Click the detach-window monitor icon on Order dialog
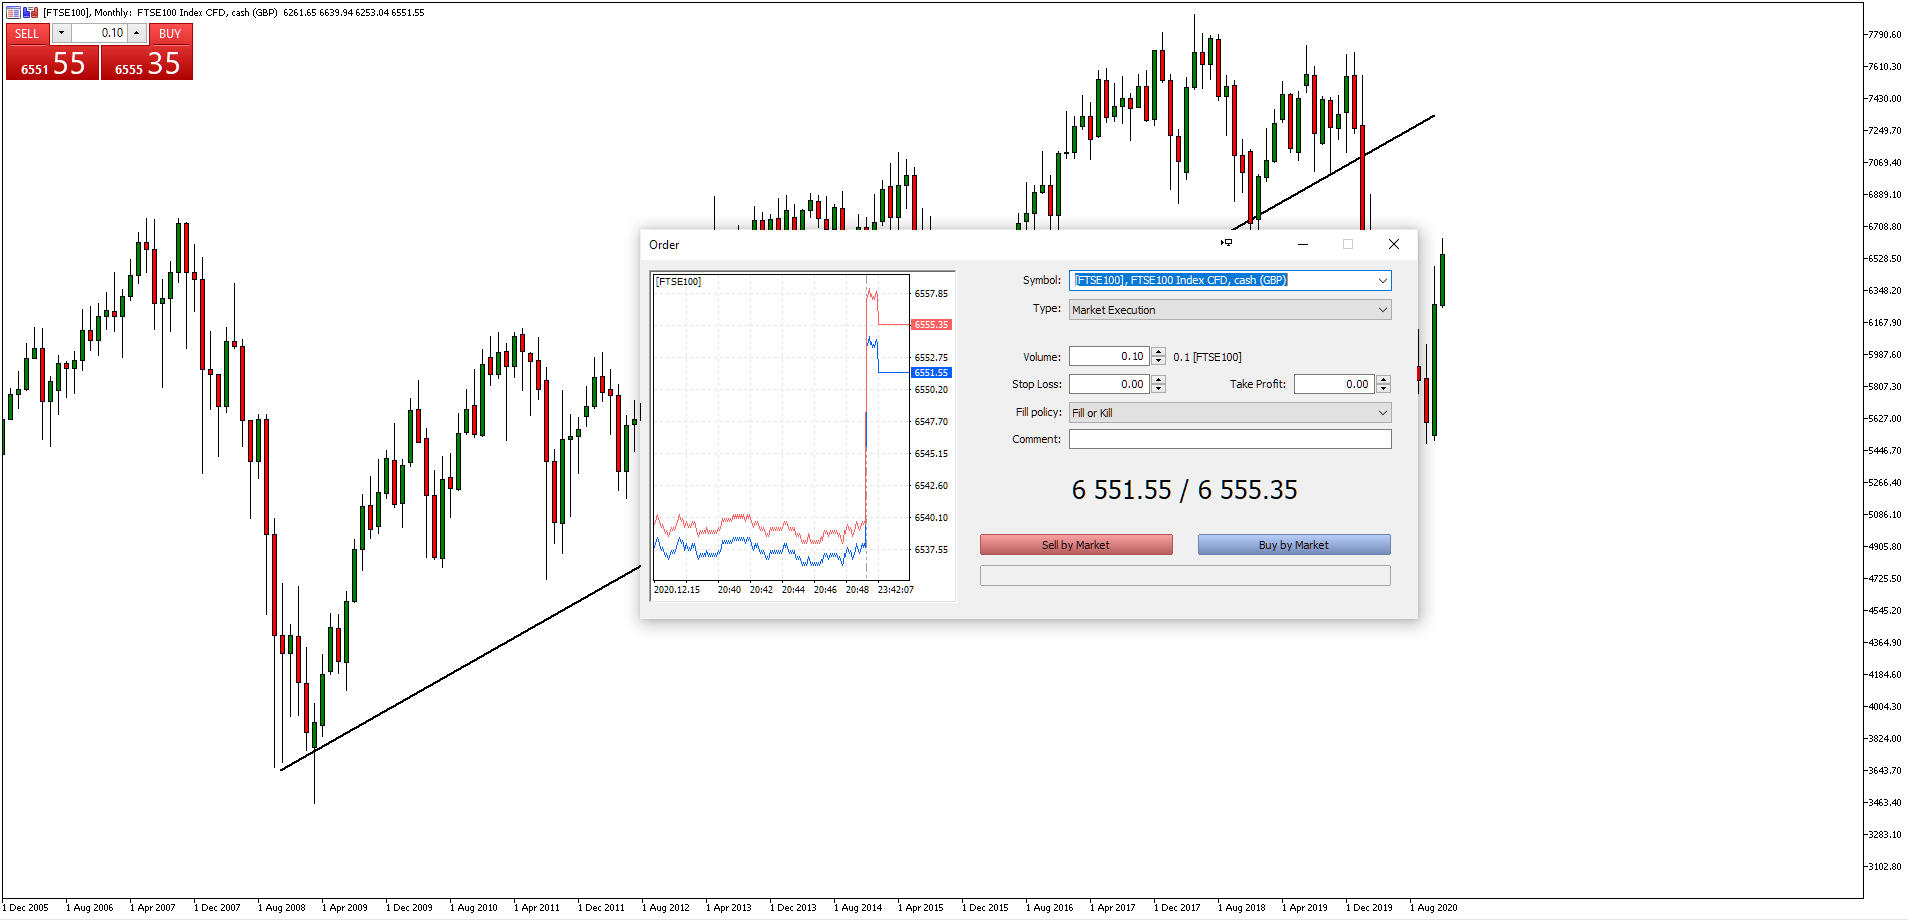 [1227, 243]
